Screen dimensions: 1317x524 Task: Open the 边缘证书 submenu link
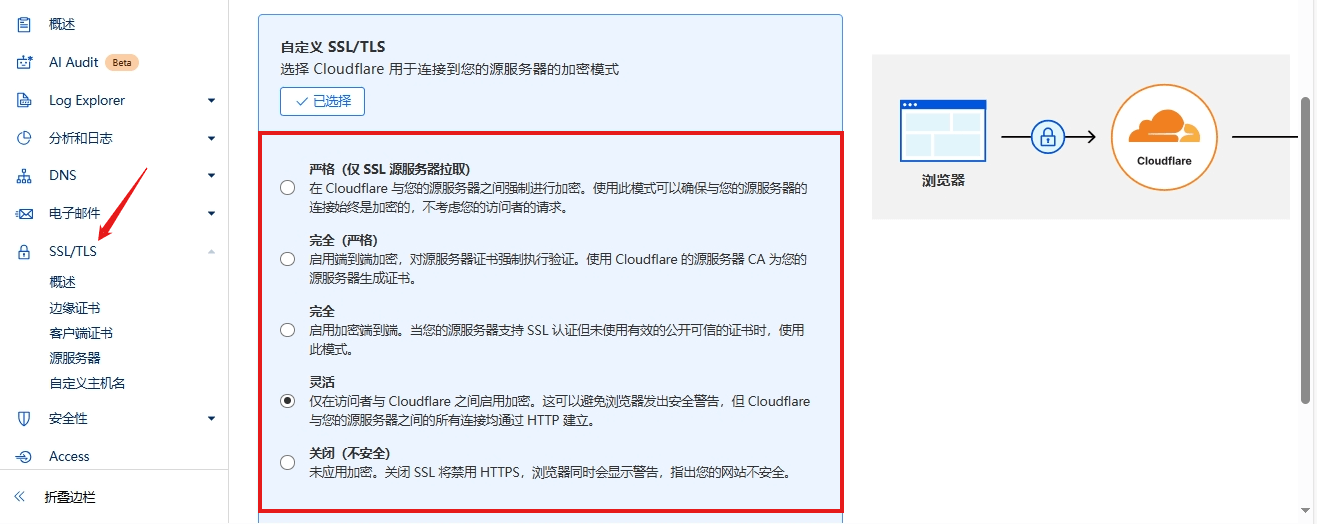pos(75,308)
